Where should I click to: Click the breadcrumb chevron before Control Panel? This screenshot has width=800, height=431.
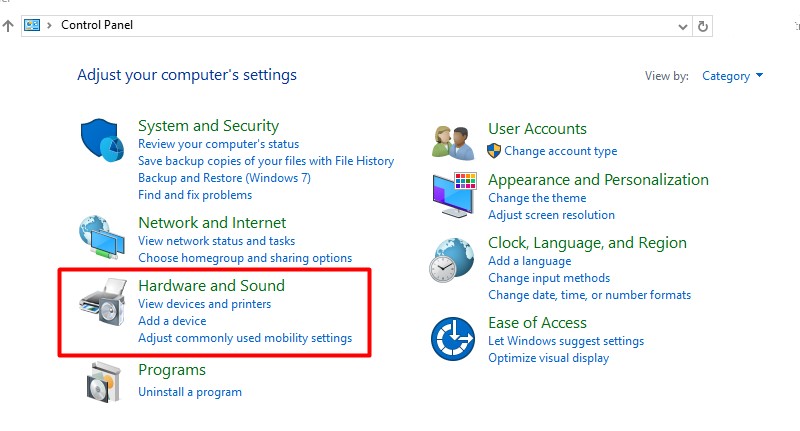click(x=50, y=25)
